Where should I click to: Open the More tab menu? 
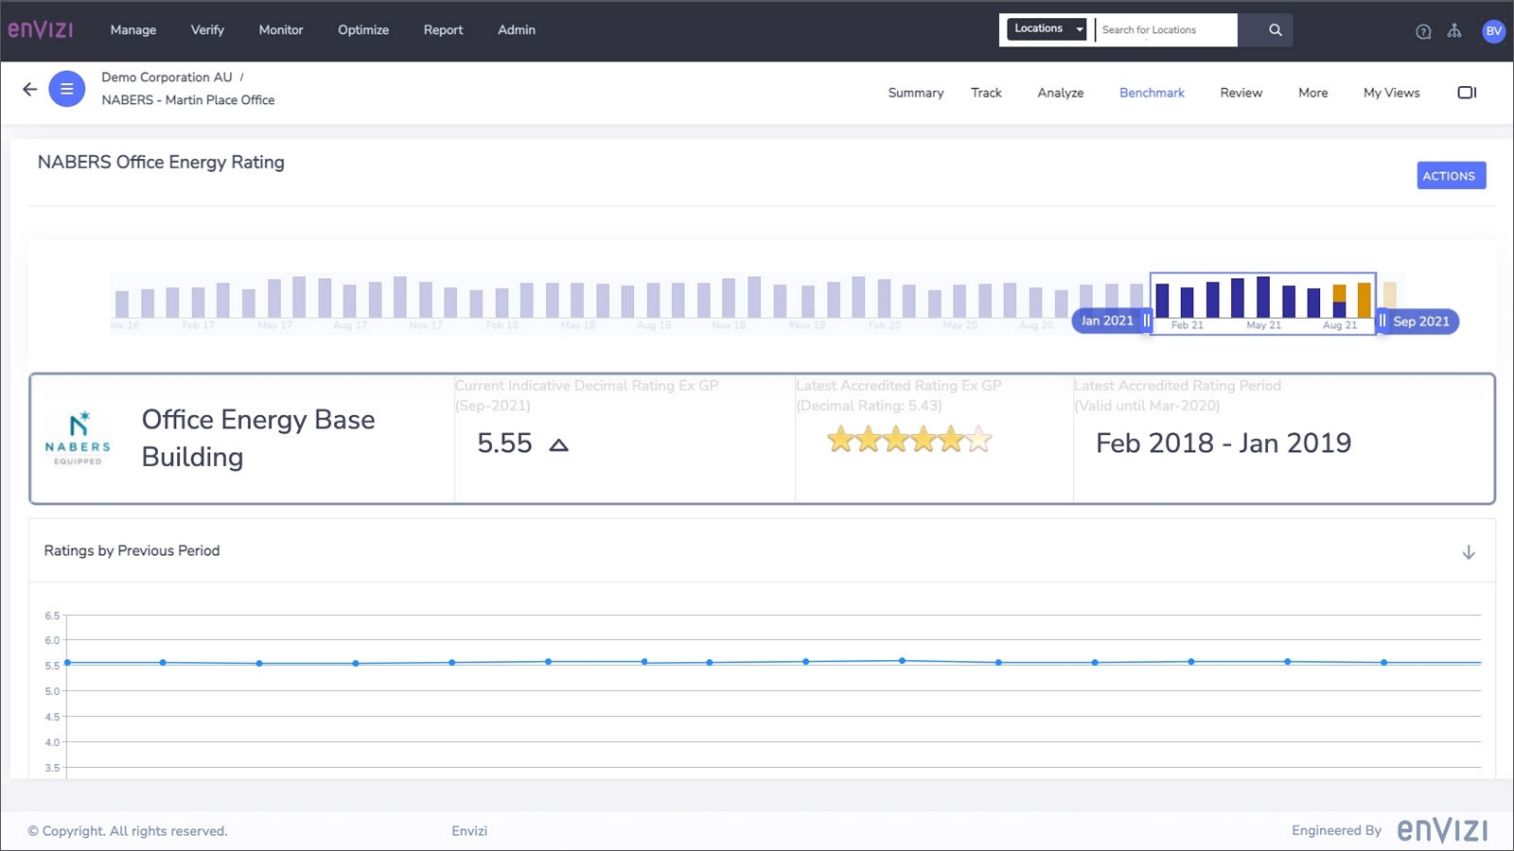point(1313,93)
